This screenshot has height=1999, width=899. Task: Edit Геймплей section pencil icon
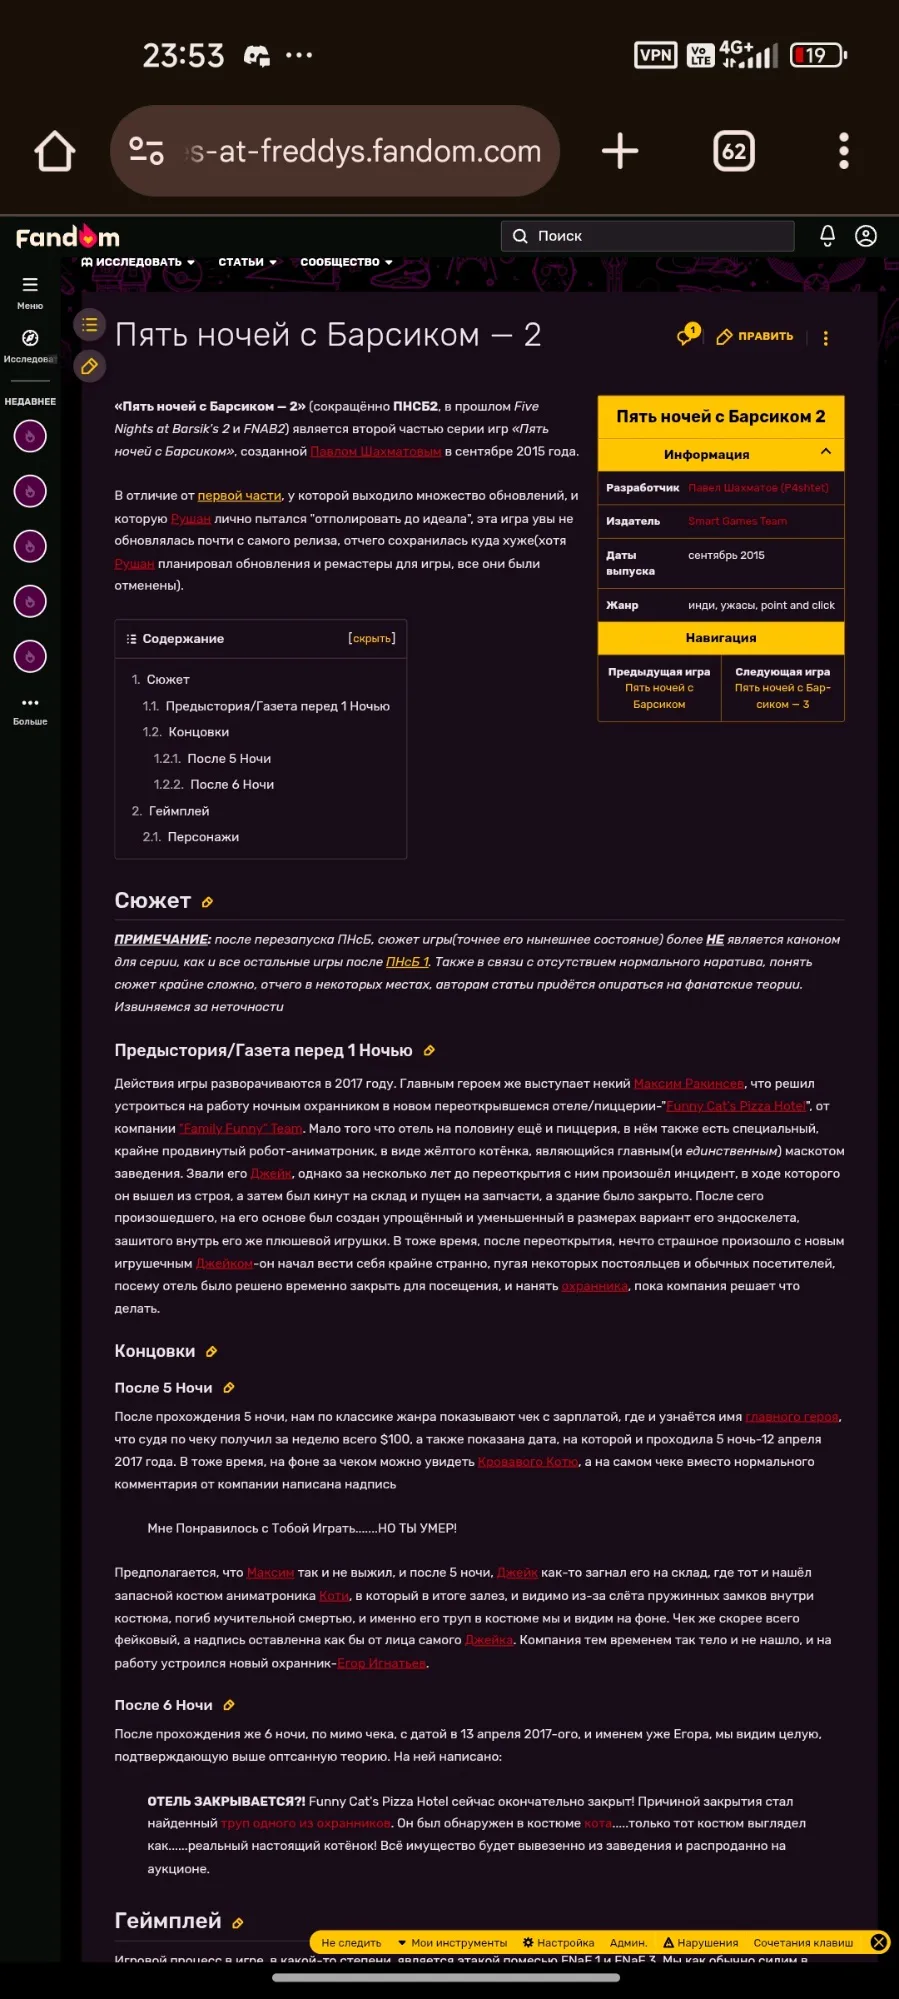(x=238, y=1923)
